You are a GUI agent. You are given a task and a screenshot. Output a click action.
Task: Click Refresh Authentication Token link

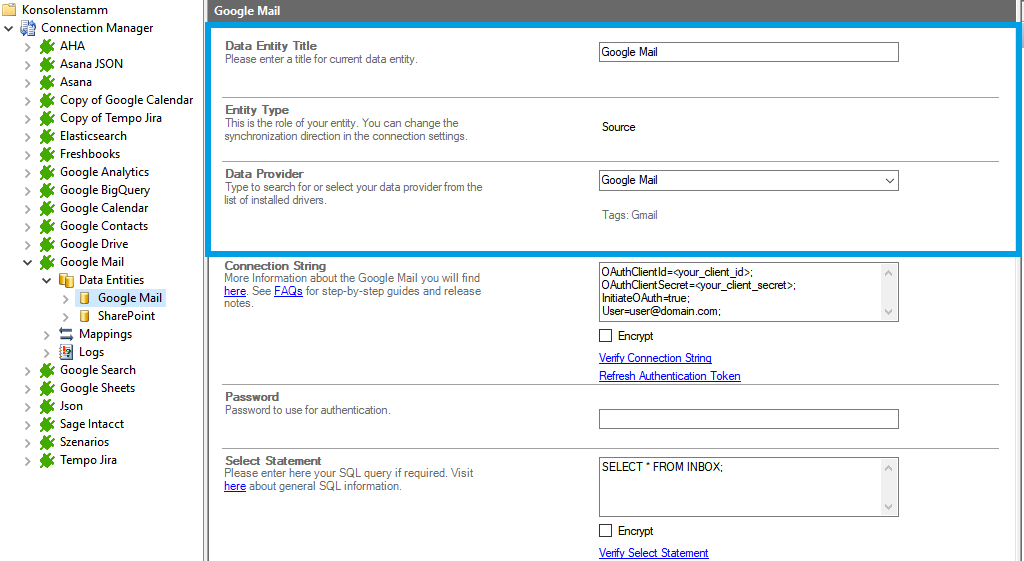pos(669,376)
